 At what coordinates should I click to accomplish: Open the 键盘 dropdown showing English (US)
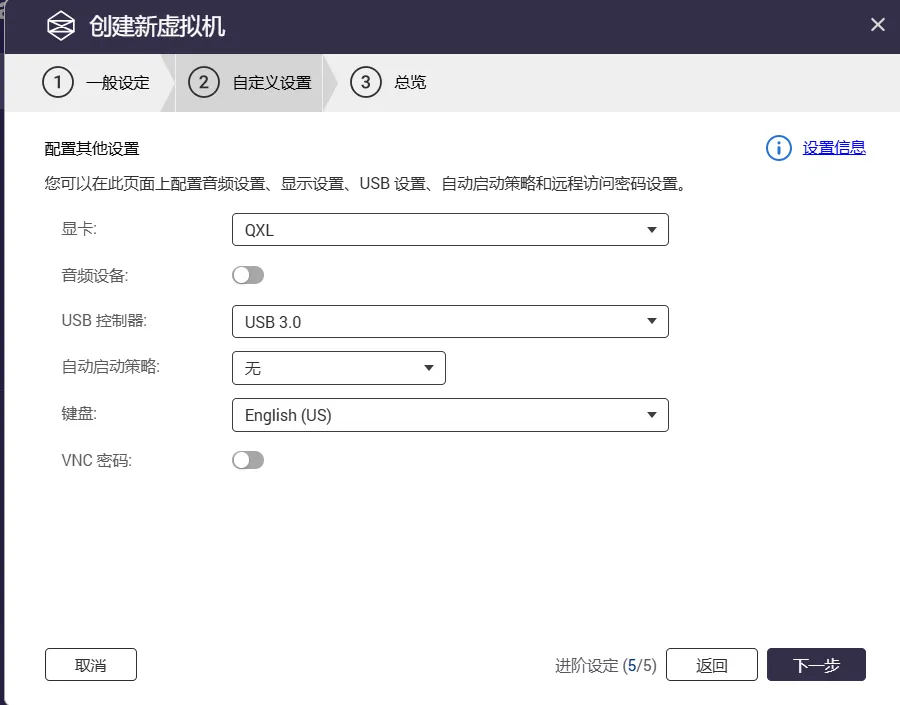pyautogui.click(x=450, y=415)
